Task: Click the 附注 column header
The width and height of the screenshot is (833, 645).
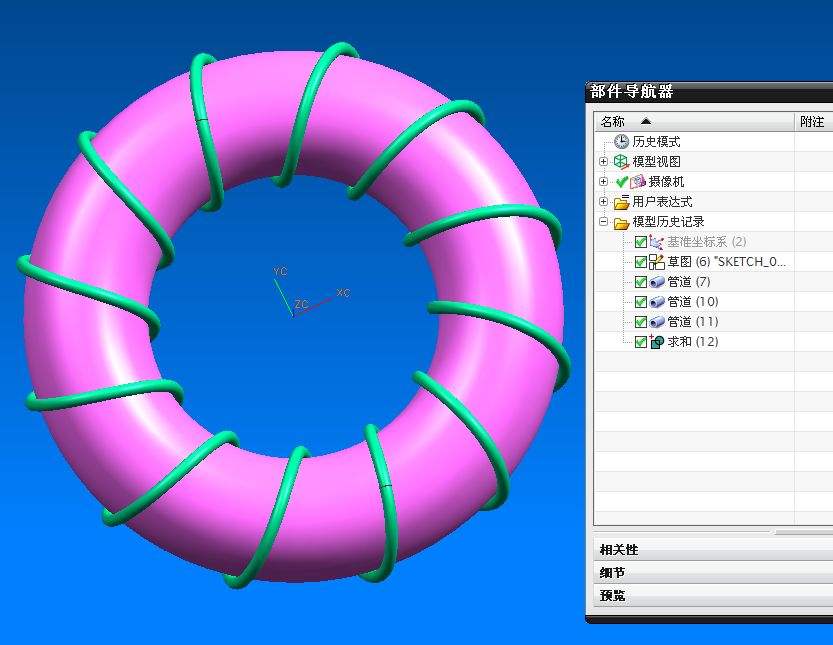Action: 814,122
